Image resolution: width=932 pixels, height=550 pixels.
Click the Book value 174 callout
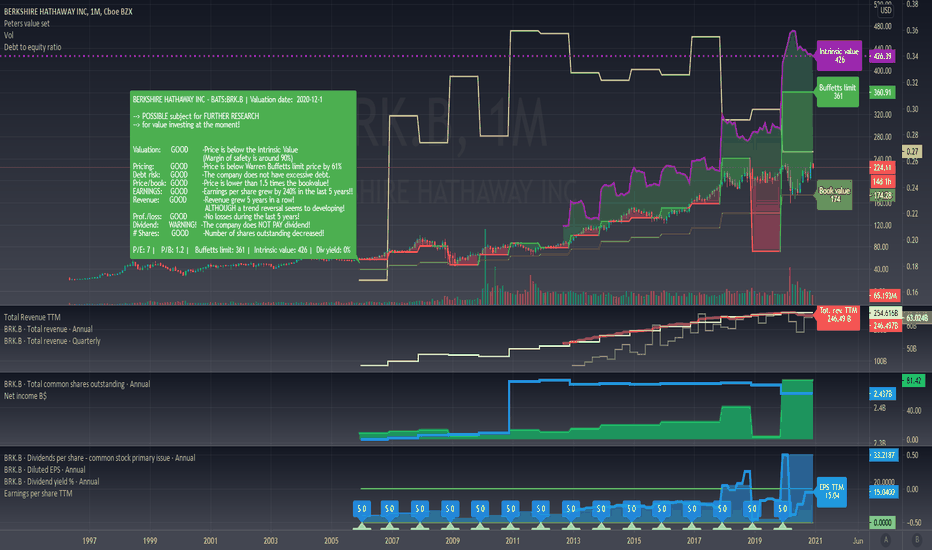(x=835, y=194)
